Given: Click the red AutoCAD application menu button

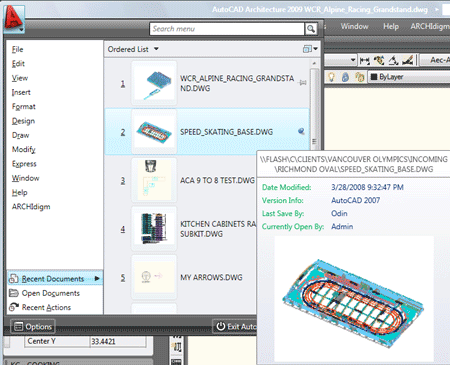Looking at the screenshot, I should click(14, 19).
